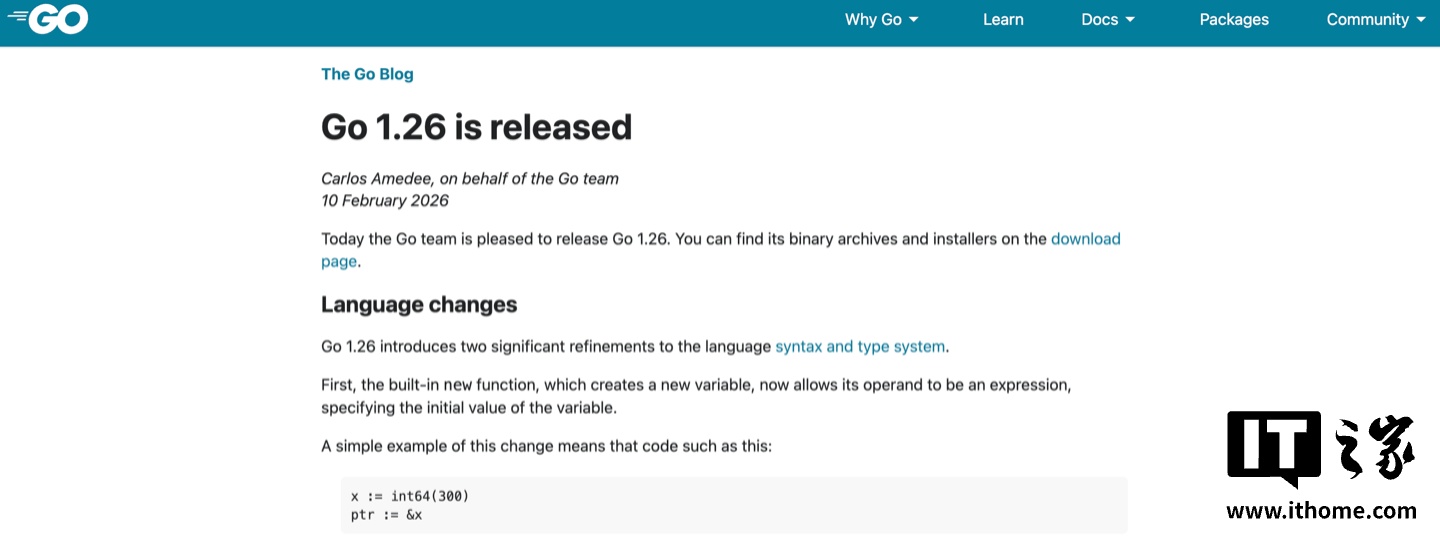Click the Go 1.26 is released heading
Viewport: 1440px width, 538px height.
476,127
